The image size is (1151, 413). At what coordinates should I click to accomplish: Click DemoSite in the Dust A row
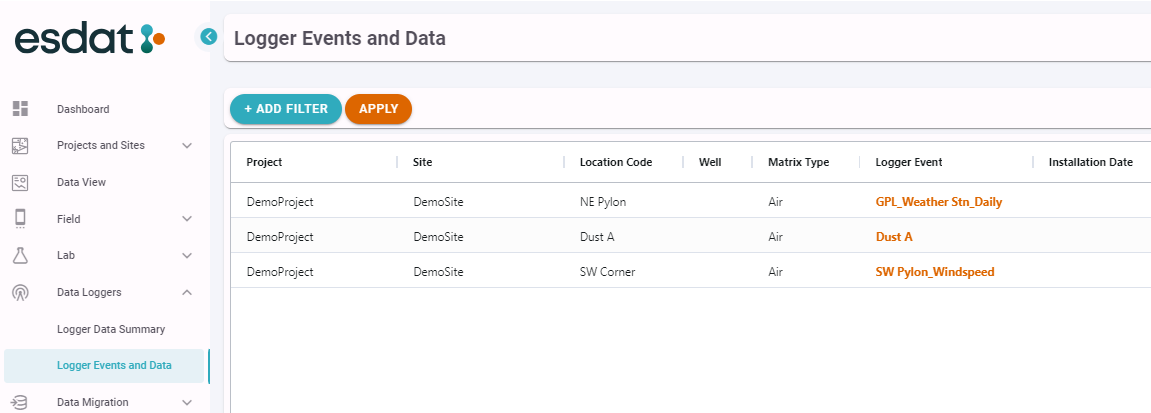[x=438, y=237]
